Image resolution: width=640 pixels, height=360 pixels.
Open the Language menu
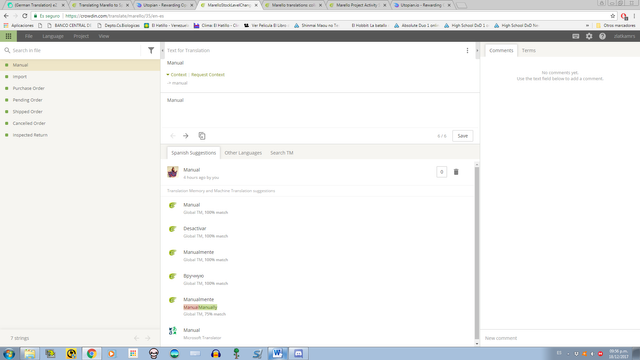[x=53, y=36]
